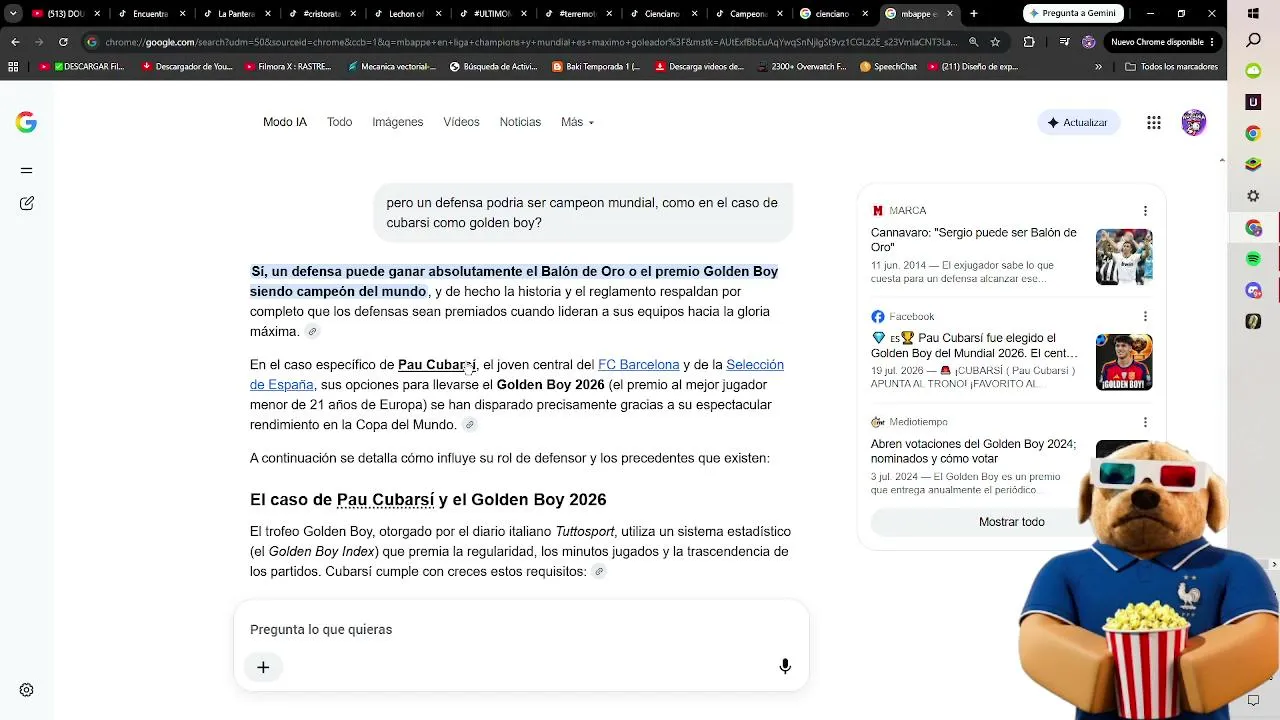
Task: Open the settings gear in the Google sidebar
Action: (26, 690)
